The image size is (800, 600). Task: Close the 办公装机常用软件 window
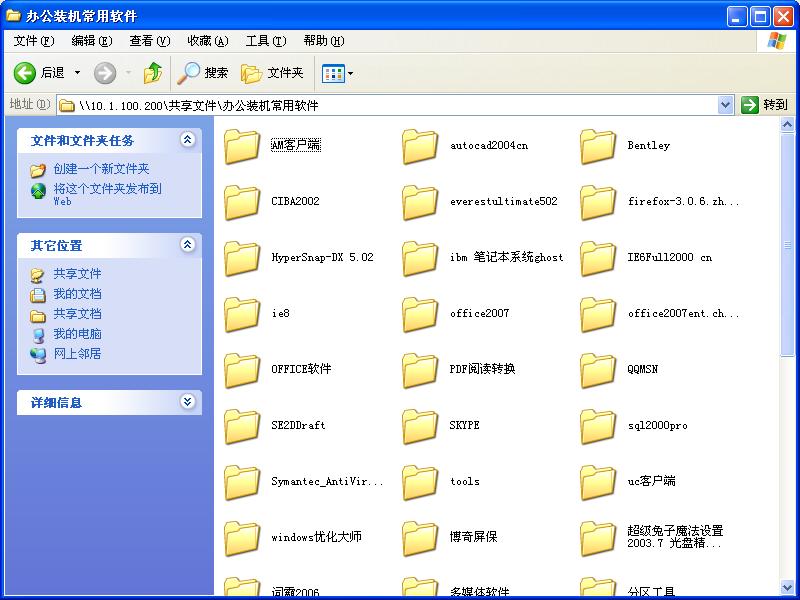[x=783, y=17]
